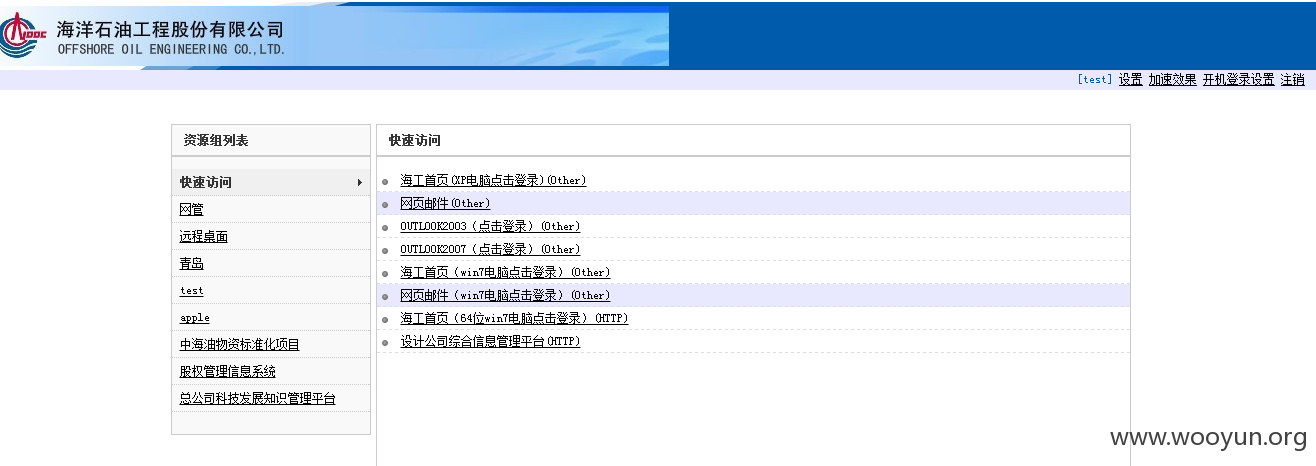The height and width of the screenshot is (466, 1316).
Task: Open 设置 in the top bar
Action: [x=1130, y=80]
